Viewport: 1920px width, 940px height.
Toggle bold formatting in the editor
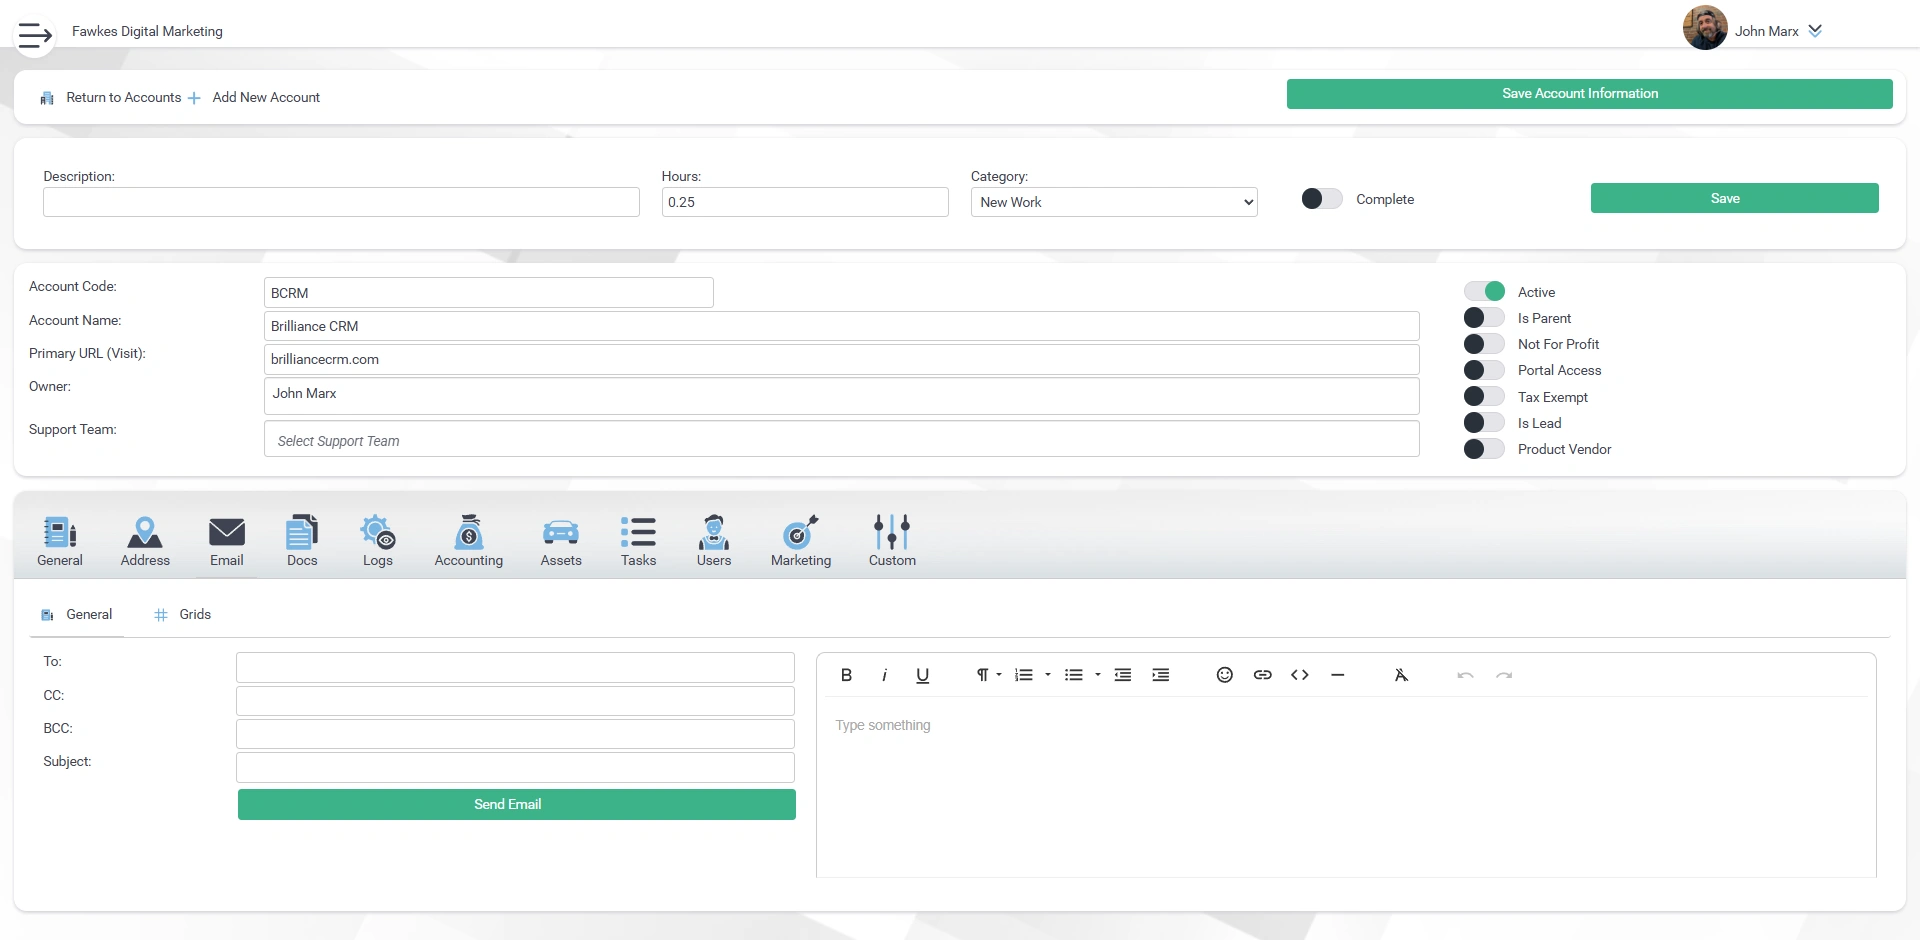pyautogui.click(x=845, y=675)
